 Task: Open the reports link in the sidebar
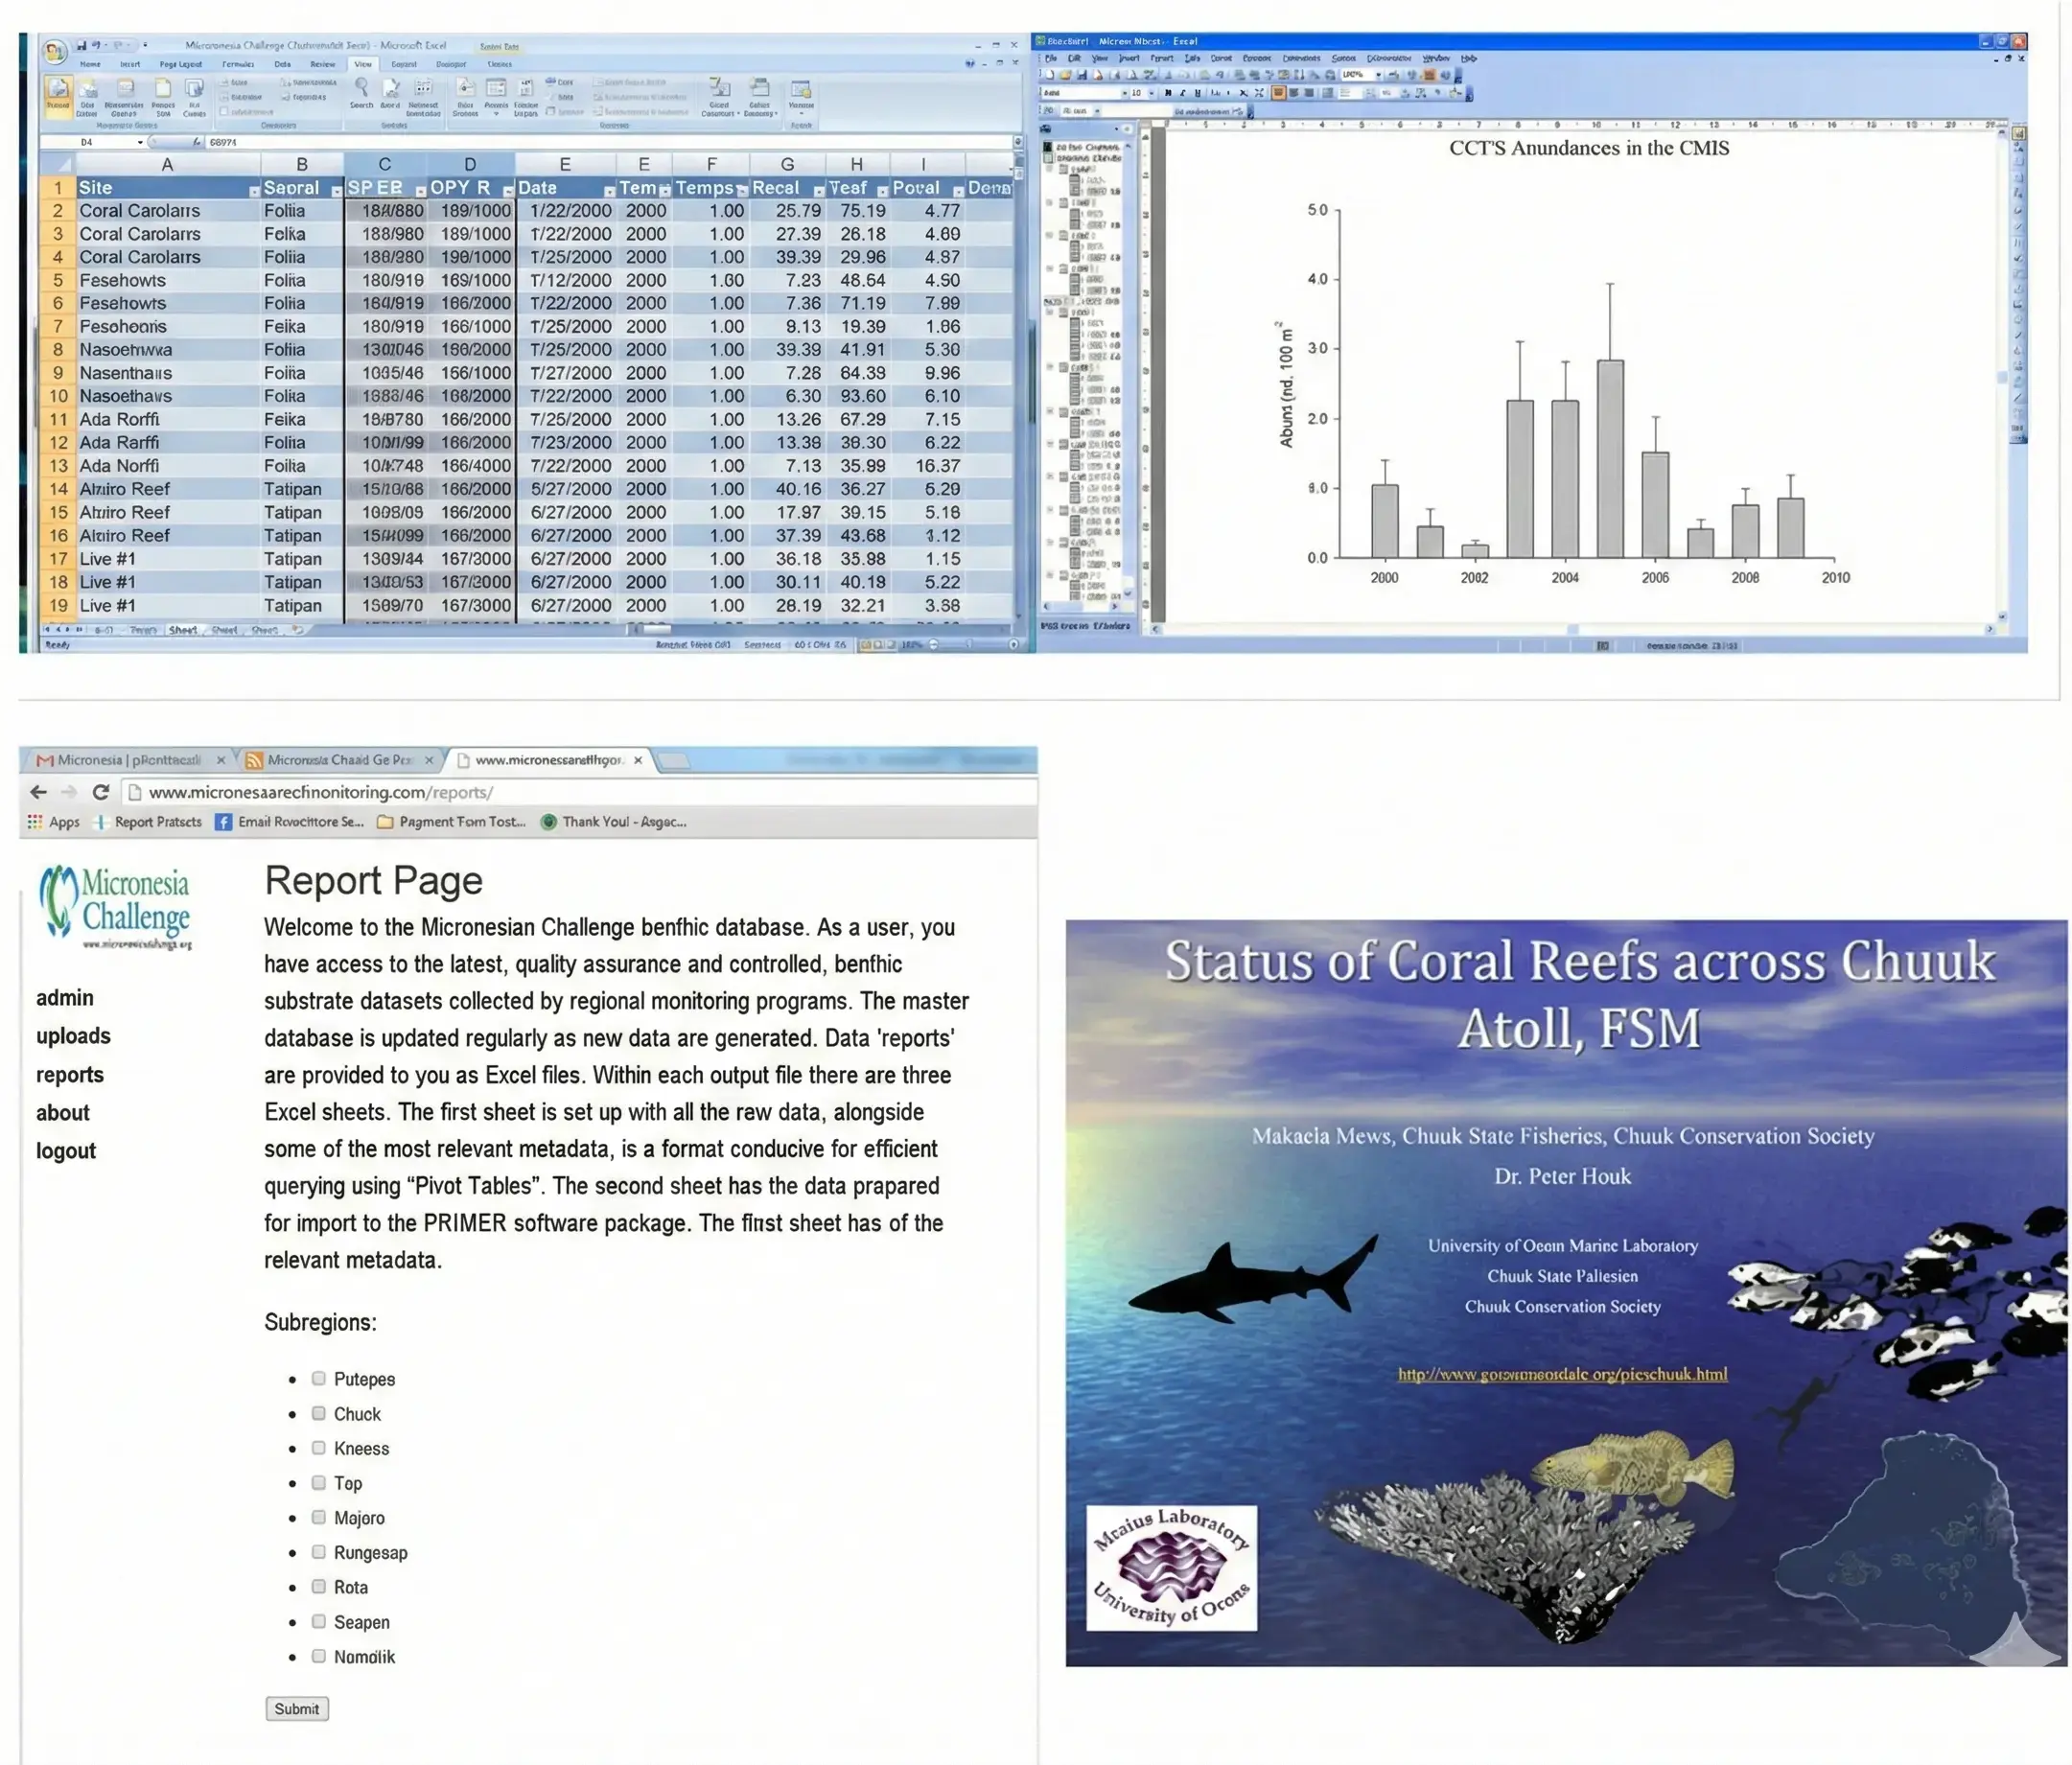[x=70, y=1075]
